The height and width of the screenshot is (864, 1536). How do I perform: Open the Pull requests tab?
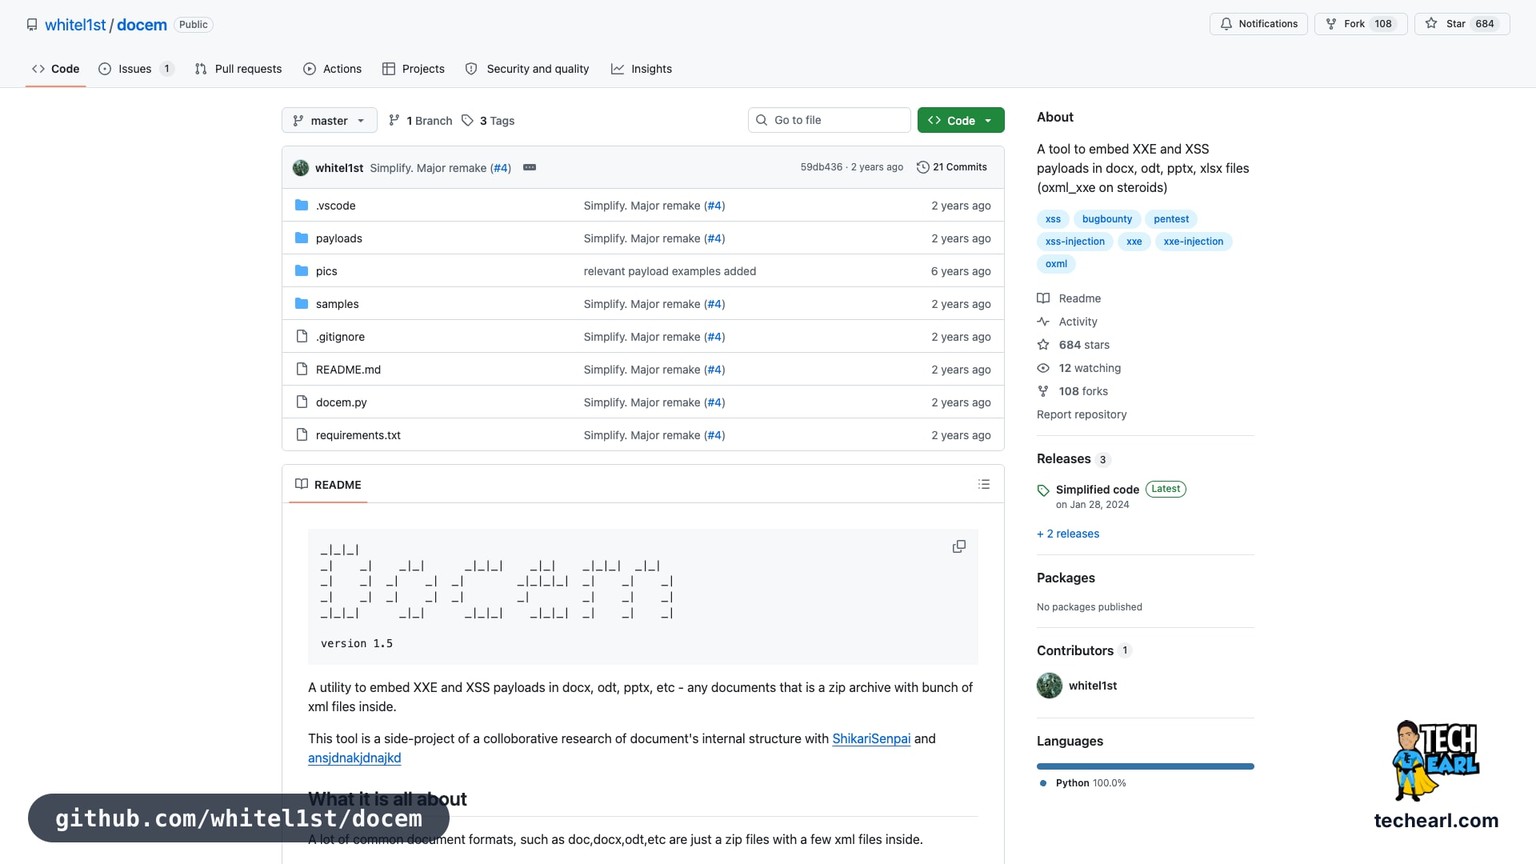(238, 69)
